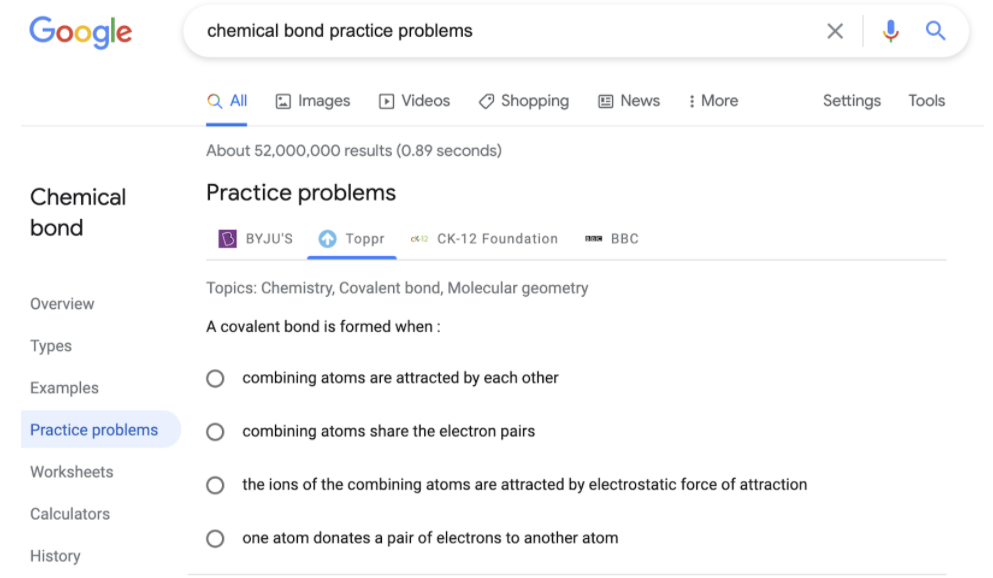Pick "one atom donates a pair of electrons" answer
Screen dimensions: 993x578
point(215,539)
